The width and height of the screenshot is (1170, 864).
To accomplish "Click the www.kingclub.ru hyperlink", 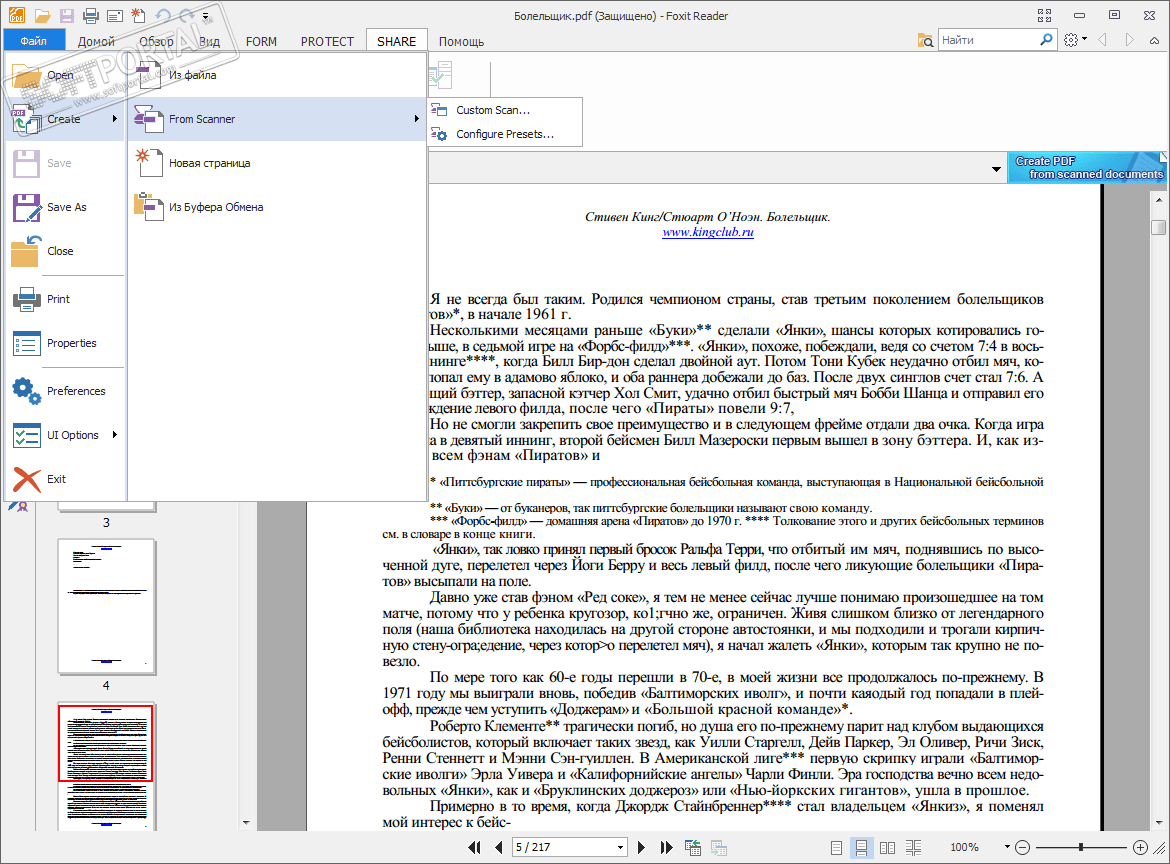I will [707, 232].
